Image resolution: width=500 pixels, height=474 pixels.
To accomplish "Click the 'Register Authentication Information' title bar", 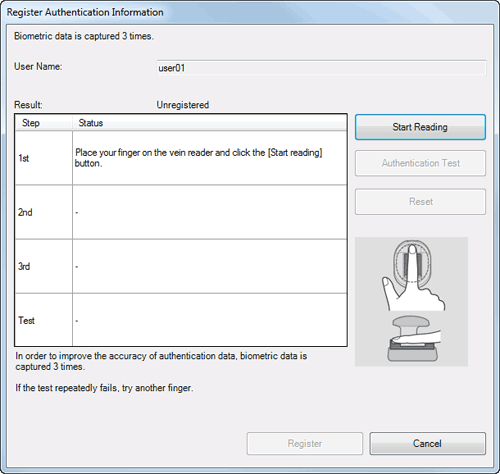I will 250,12.
